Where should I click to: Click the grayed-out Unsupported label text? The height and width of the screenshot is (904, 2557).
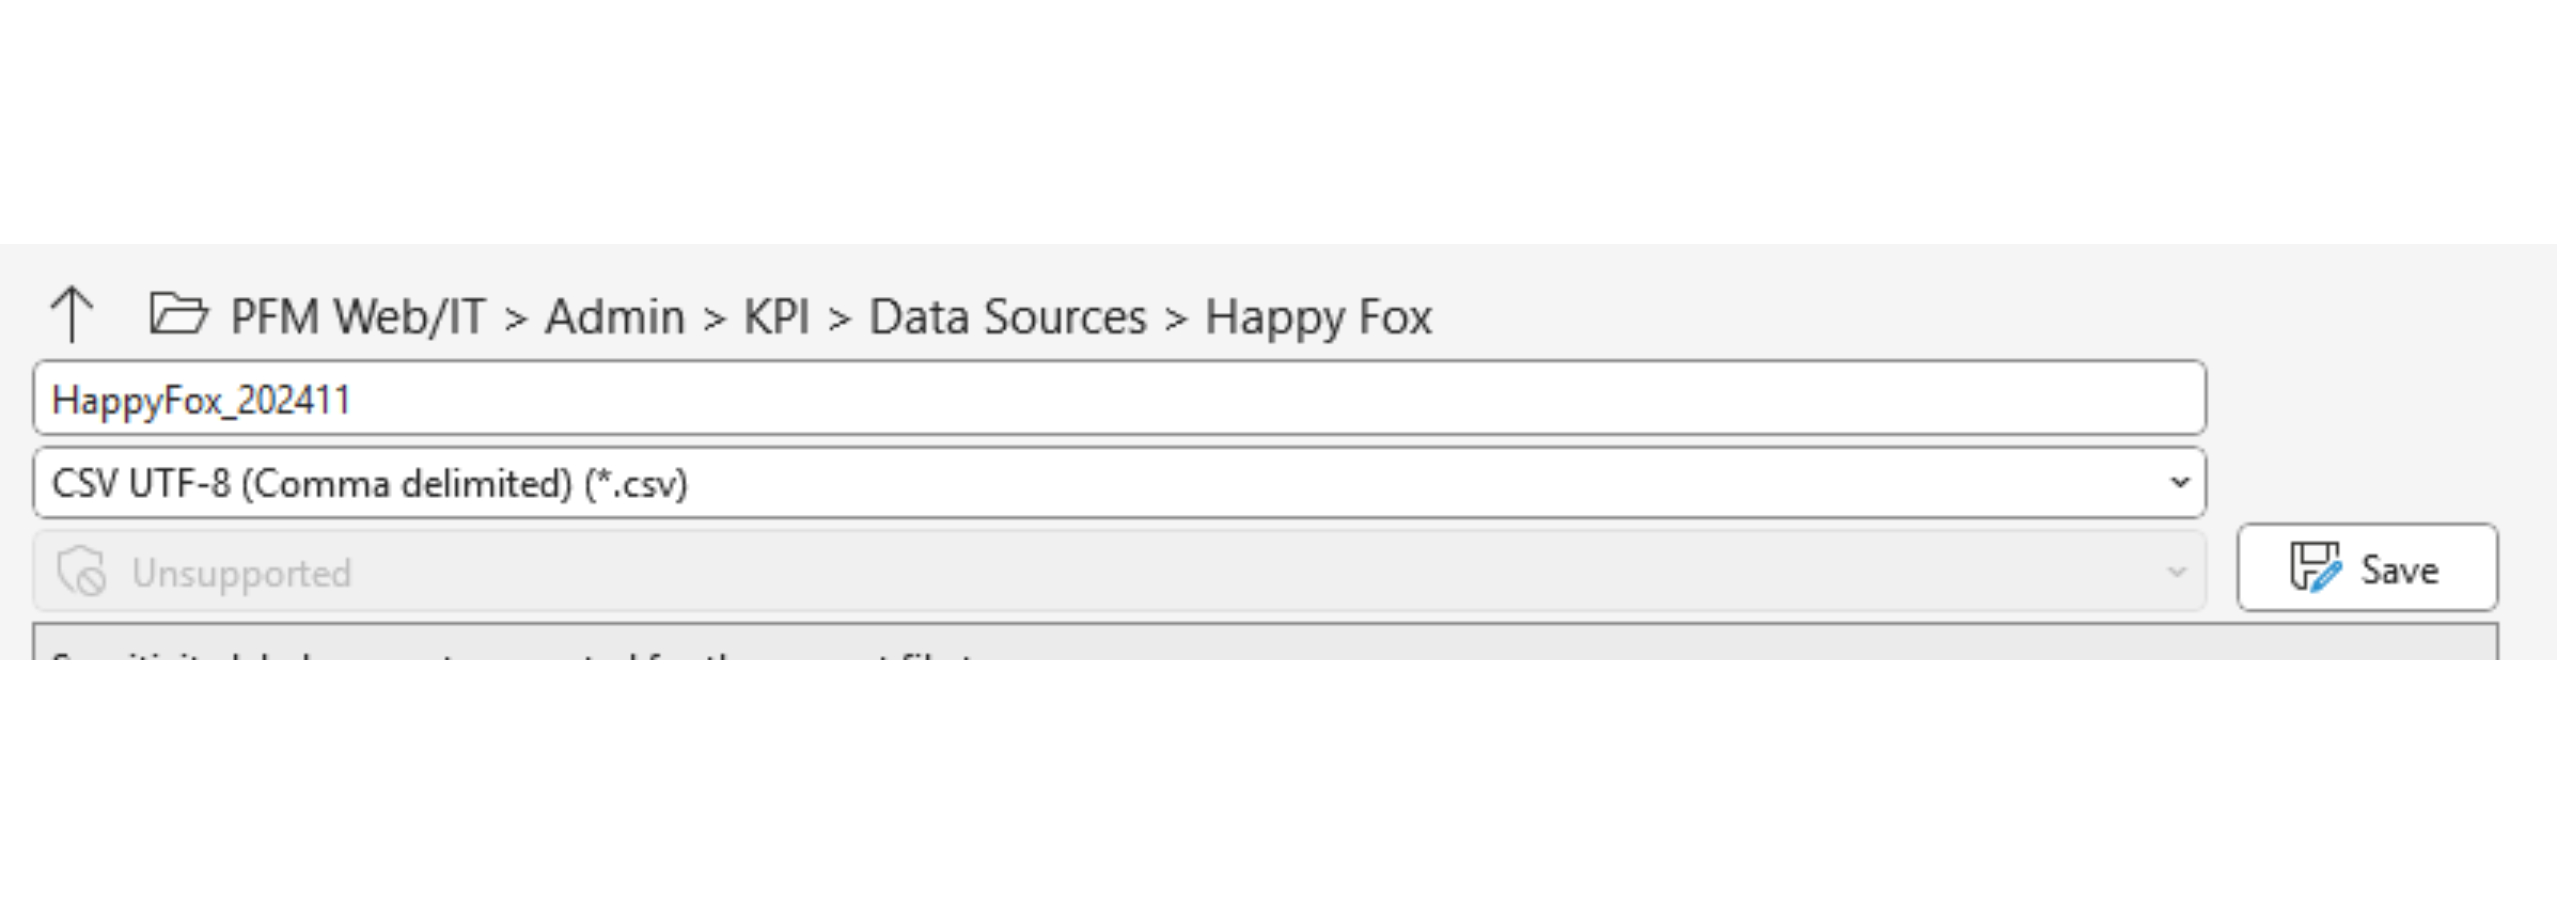(x=240, y=570)
